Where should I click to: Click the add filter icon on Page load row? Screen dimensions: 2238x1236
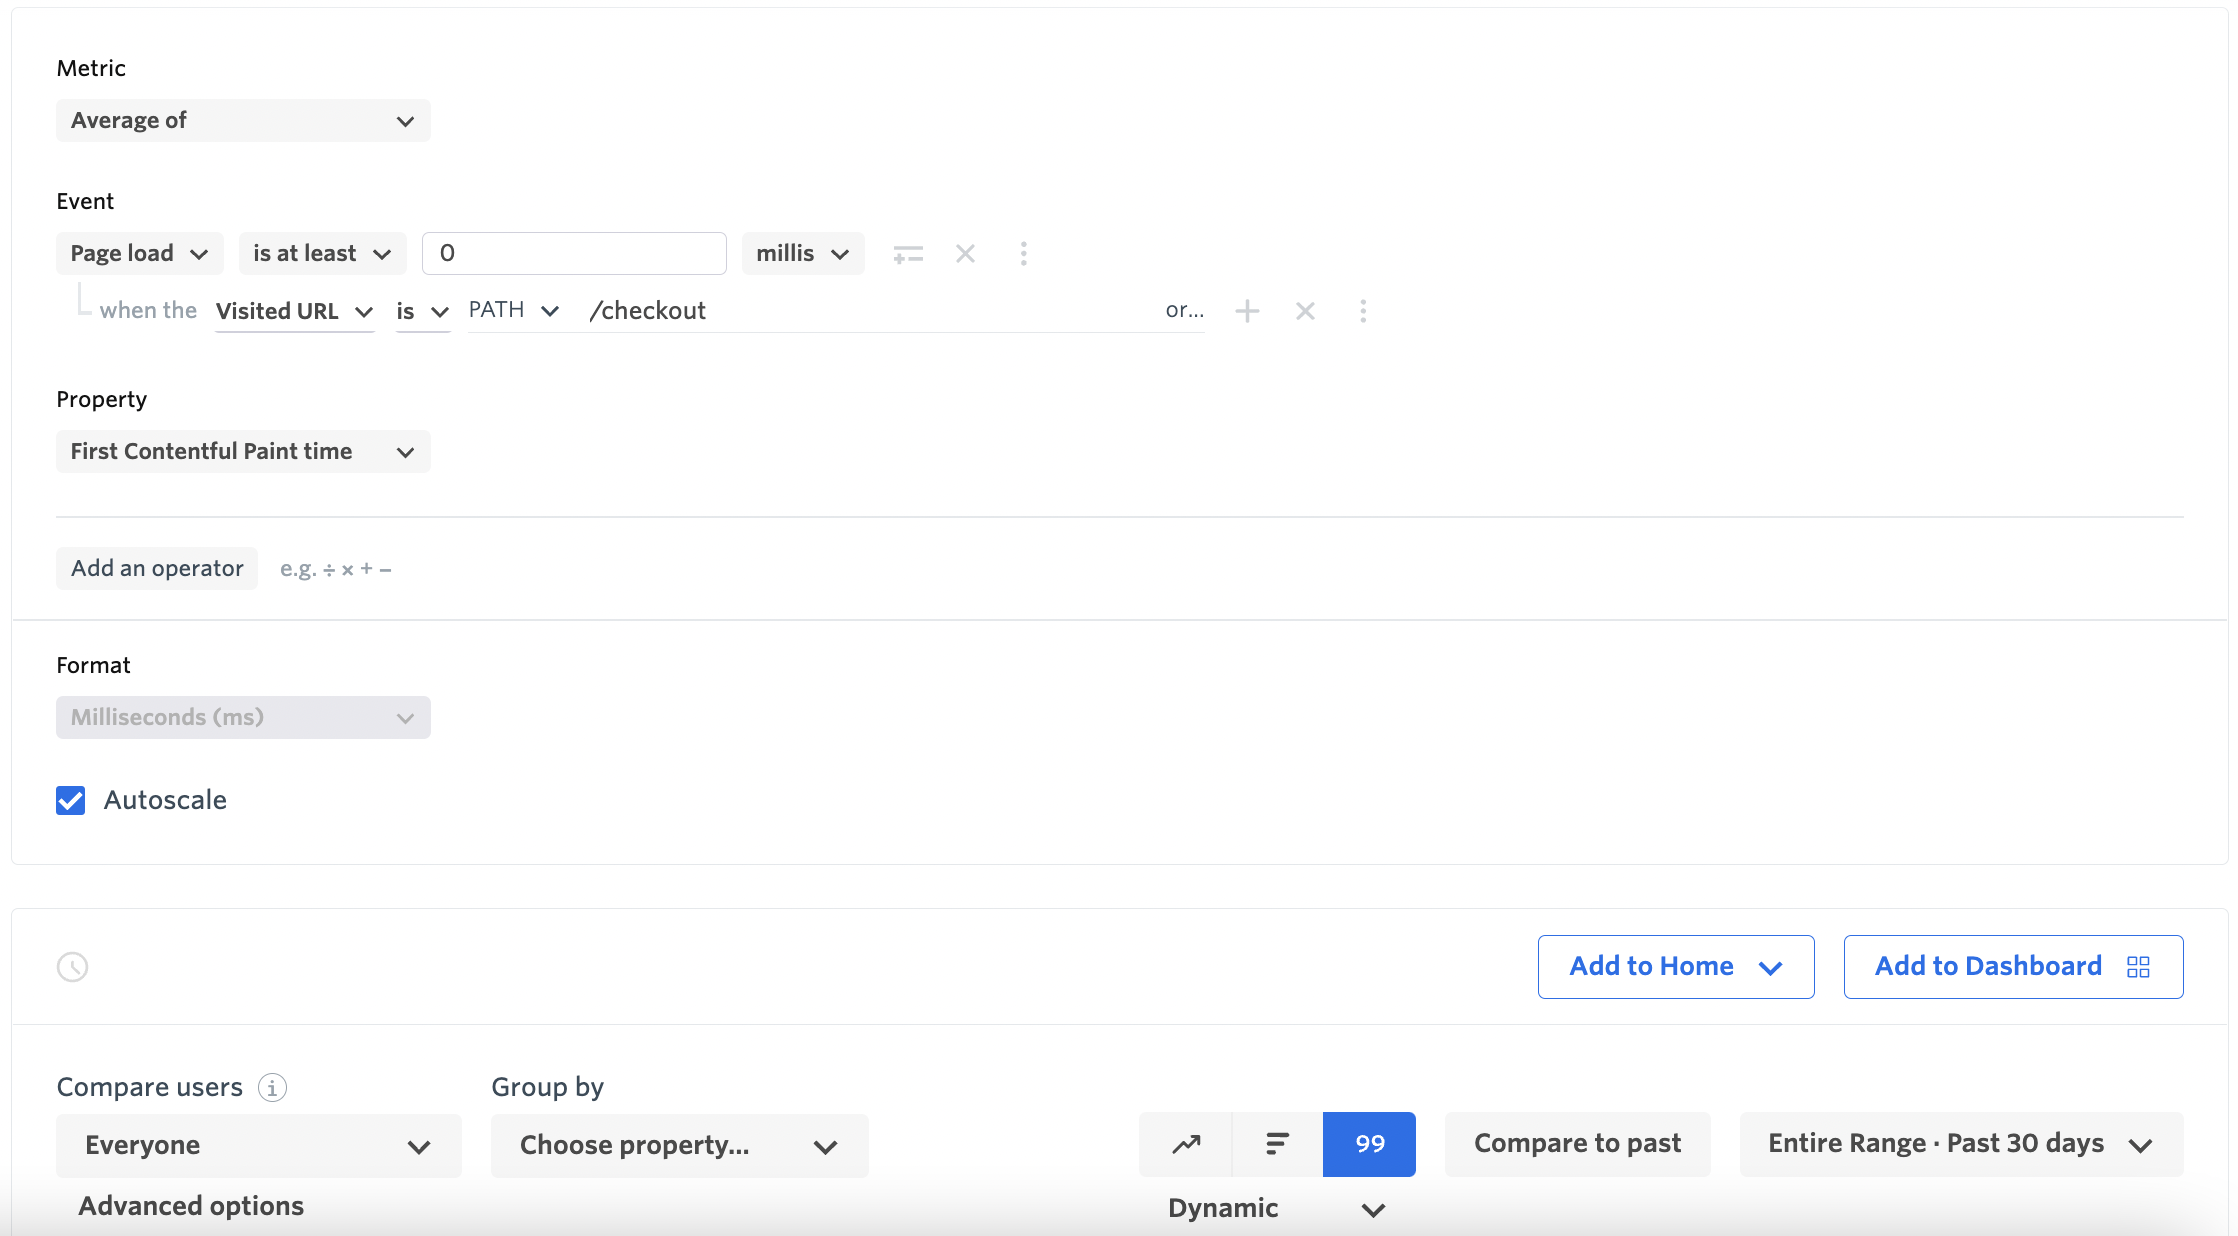point(908,254)
